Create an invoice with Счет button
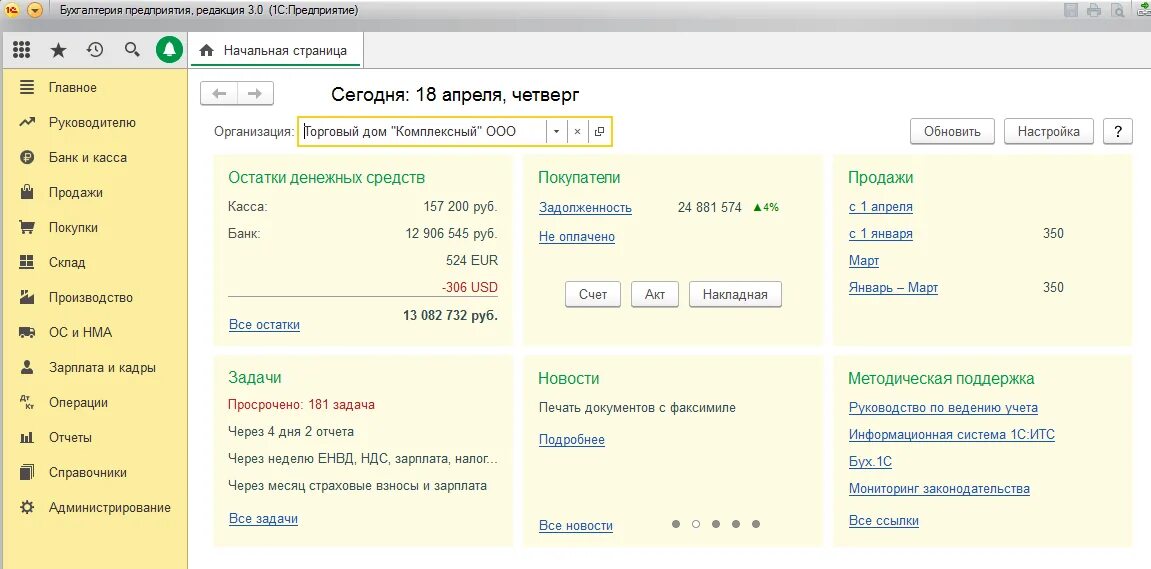This screenshot has height=569, width=1151. [x=593, y=294]
